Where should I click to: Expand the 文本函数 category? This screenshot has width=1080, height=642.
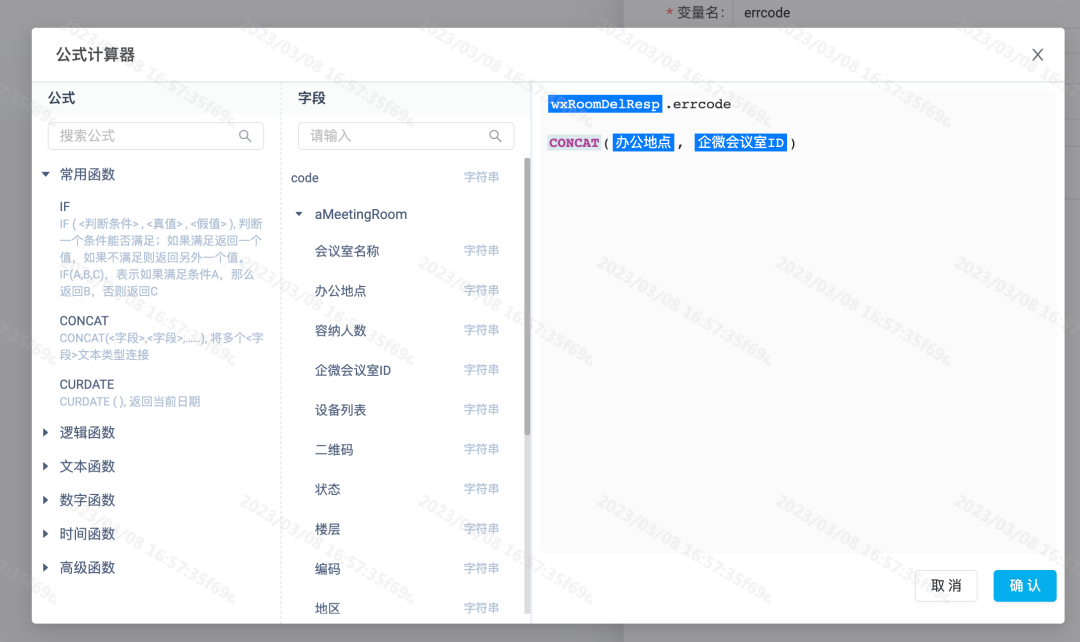point(45,466)
